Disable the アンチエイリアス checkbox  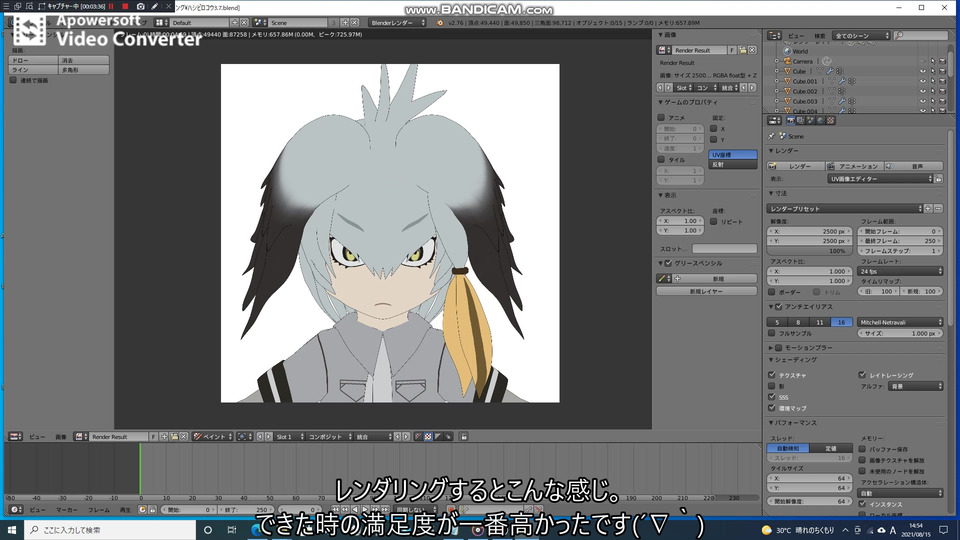pyautogui.click(x=779, y=307)
